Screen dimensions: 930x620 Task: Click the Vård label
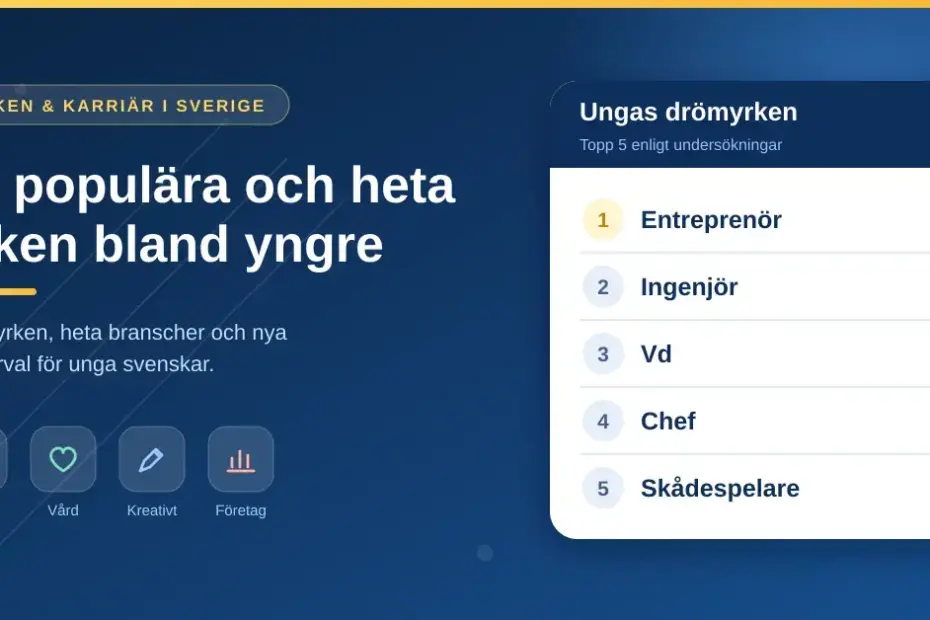point(63,510)
